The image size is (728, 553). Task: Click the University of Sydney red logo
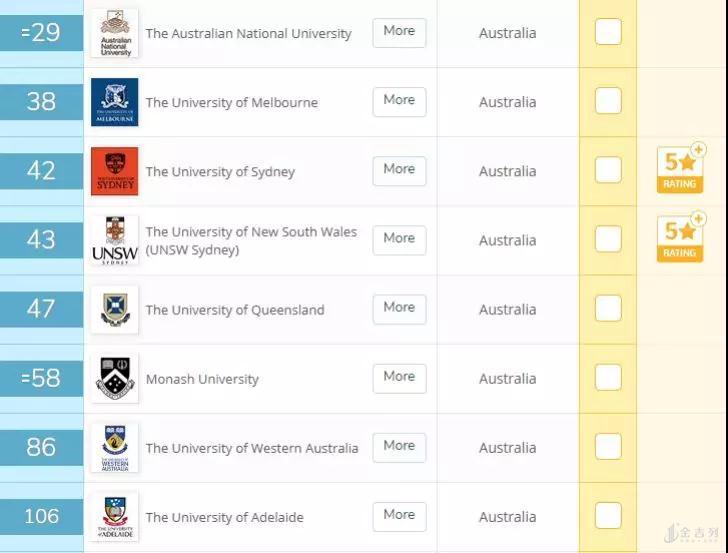coord(115,171)
